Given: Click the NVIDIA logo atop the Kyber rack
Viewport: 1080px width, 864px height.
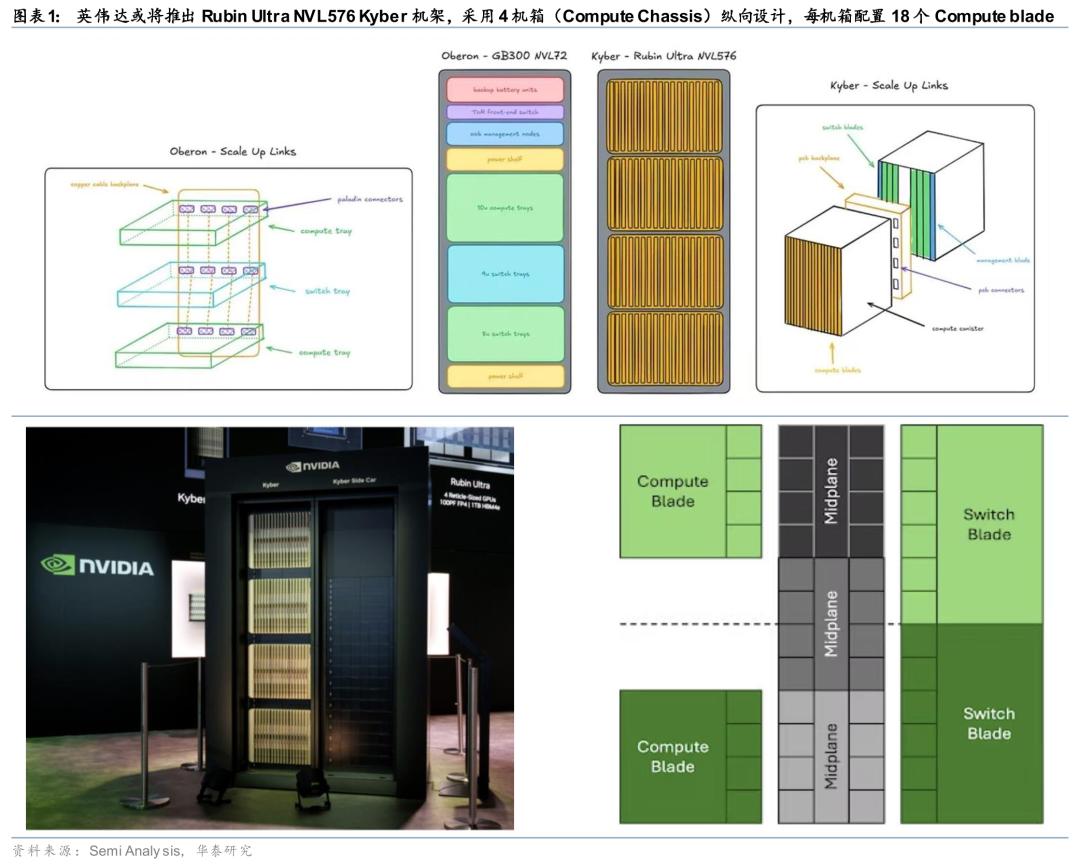Looking at the screenshot, I should click(x=312, y=466).
